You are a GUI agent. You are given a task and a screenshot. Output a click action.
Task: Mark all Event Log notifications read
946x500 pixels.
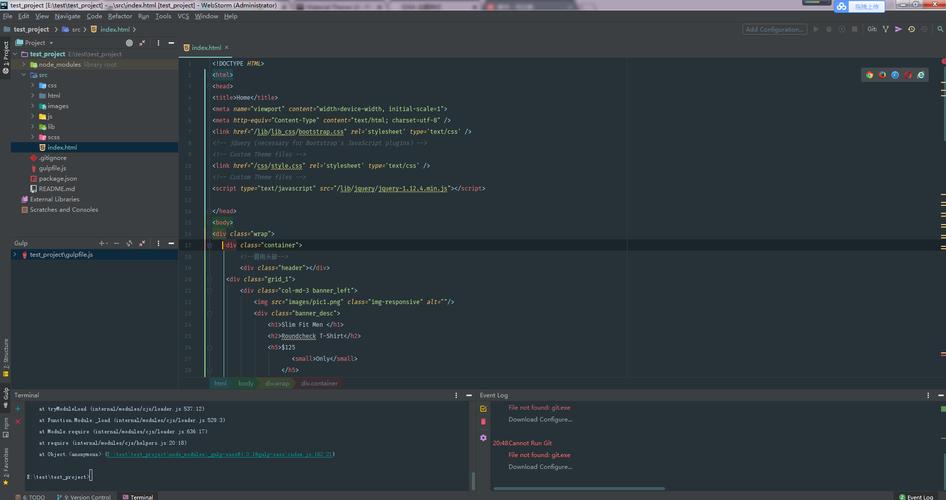[483, 408]
